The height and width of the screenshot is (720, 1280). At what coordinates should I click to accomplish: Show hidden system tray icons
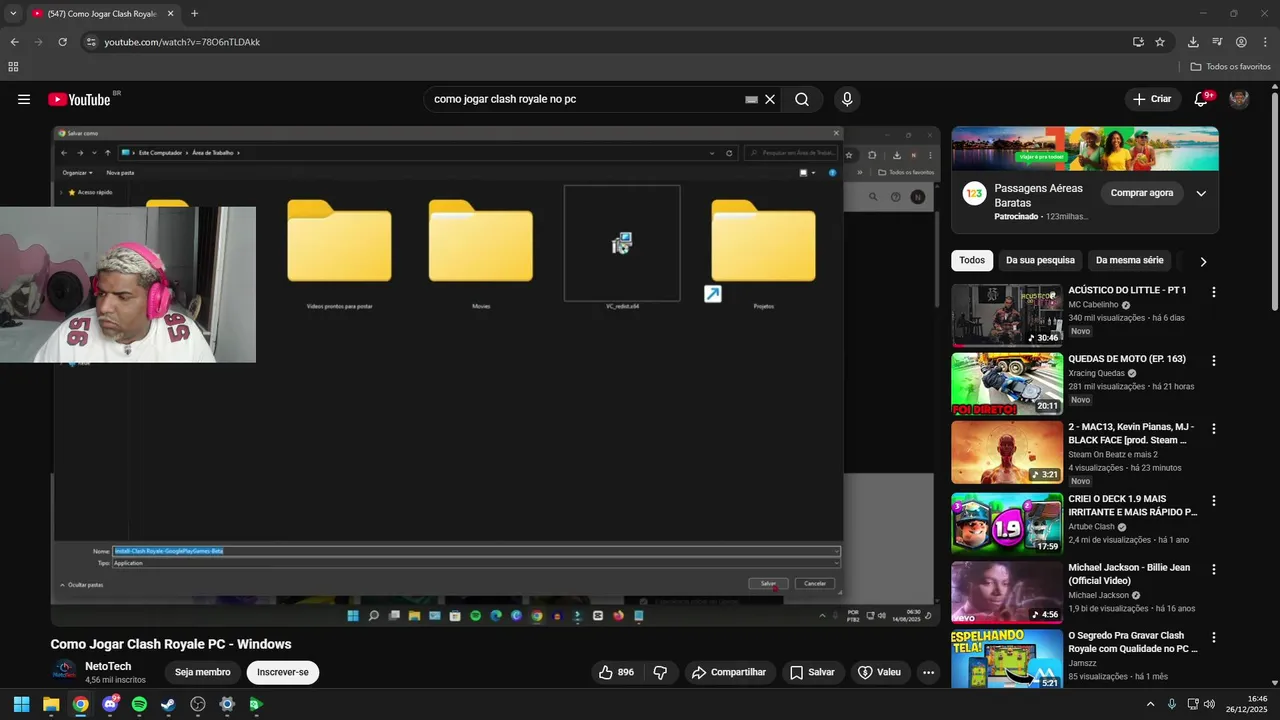click(x=1150, y=704)
